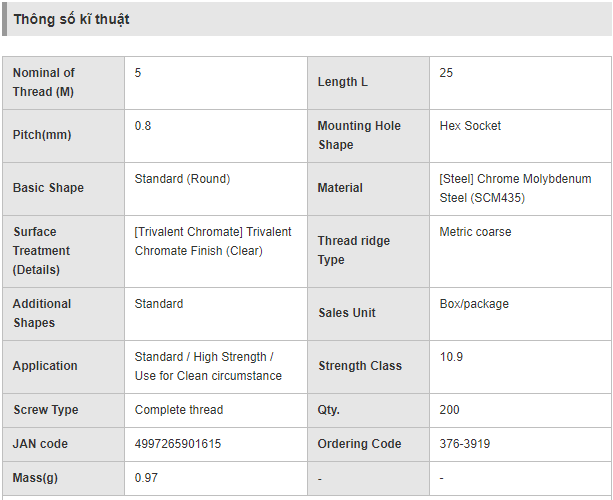
Task: Click the Strength Class value 10.9
Action: tap(451, 357)
